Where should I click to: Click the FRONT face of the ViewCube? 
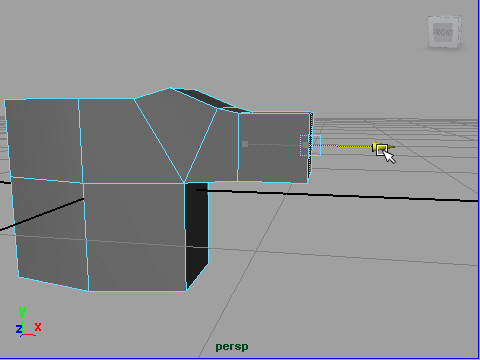[x=443, y=32]
